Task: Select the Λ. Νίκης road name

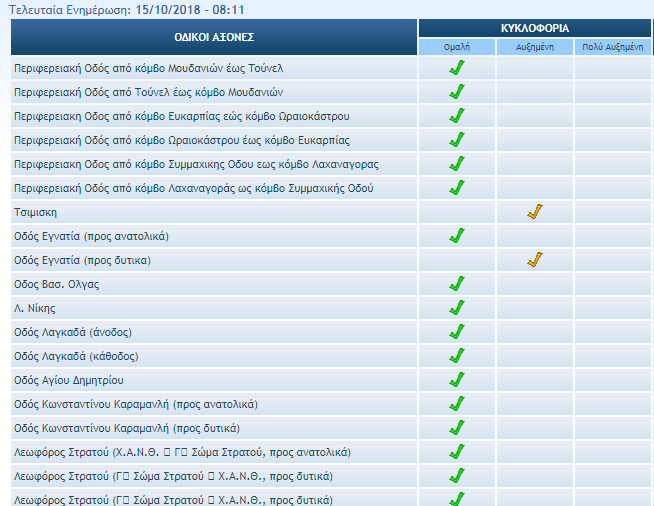Action: coord(34,308)
